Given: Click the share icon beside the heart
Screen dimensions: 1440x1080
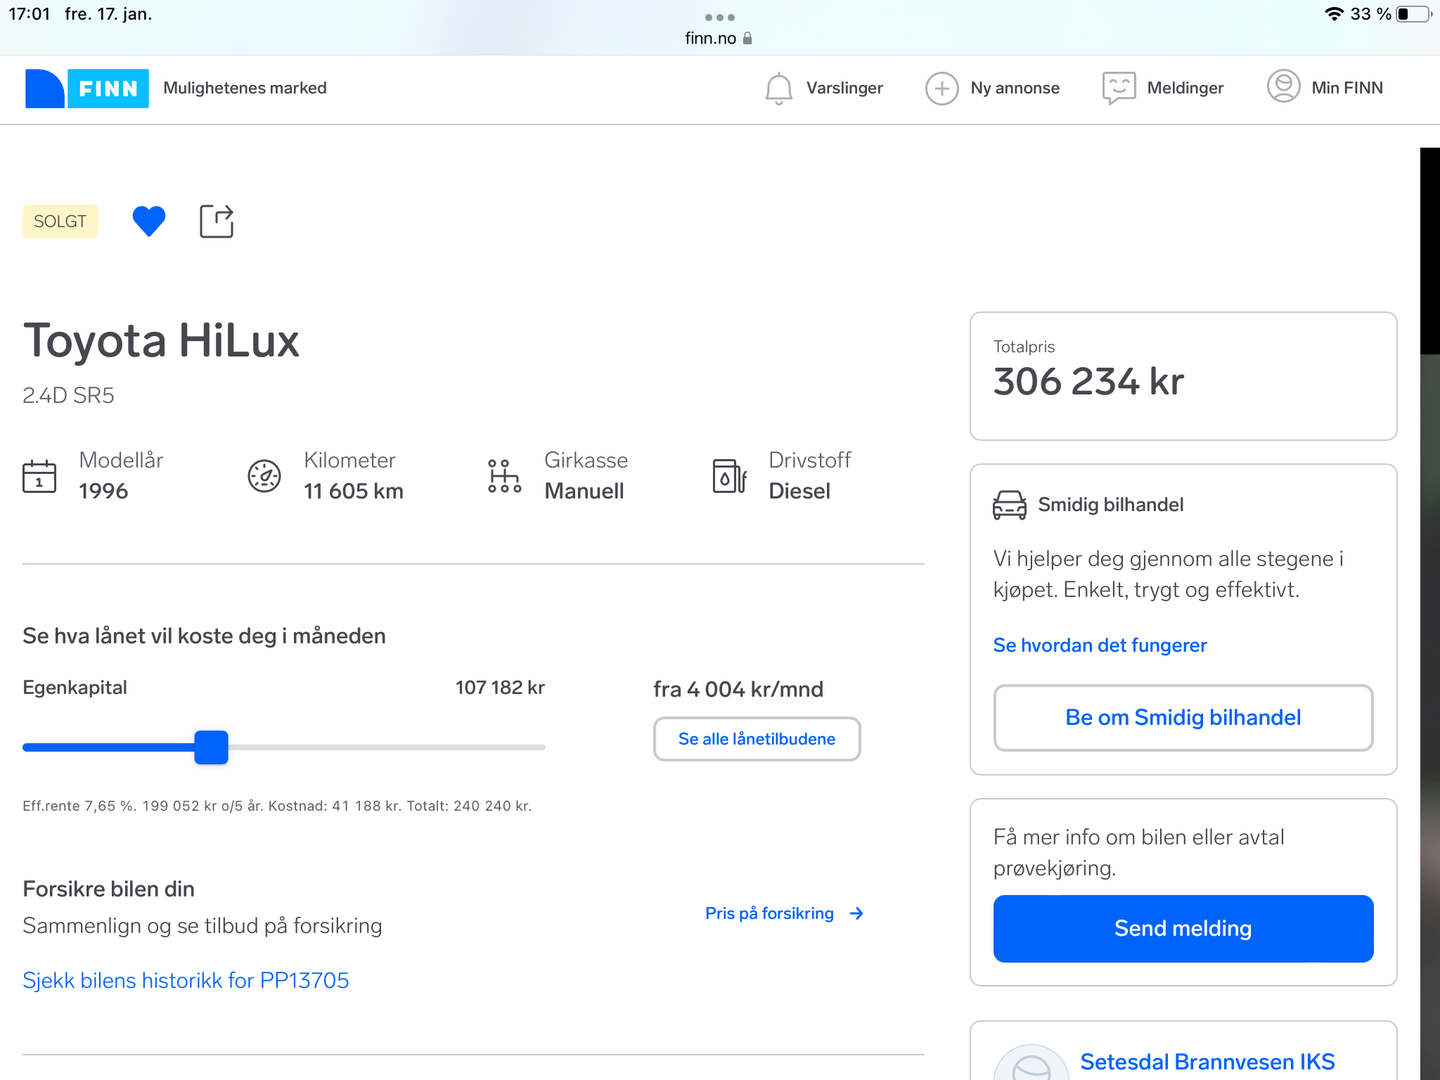Looking at the screenshot, I should (217, 221).
